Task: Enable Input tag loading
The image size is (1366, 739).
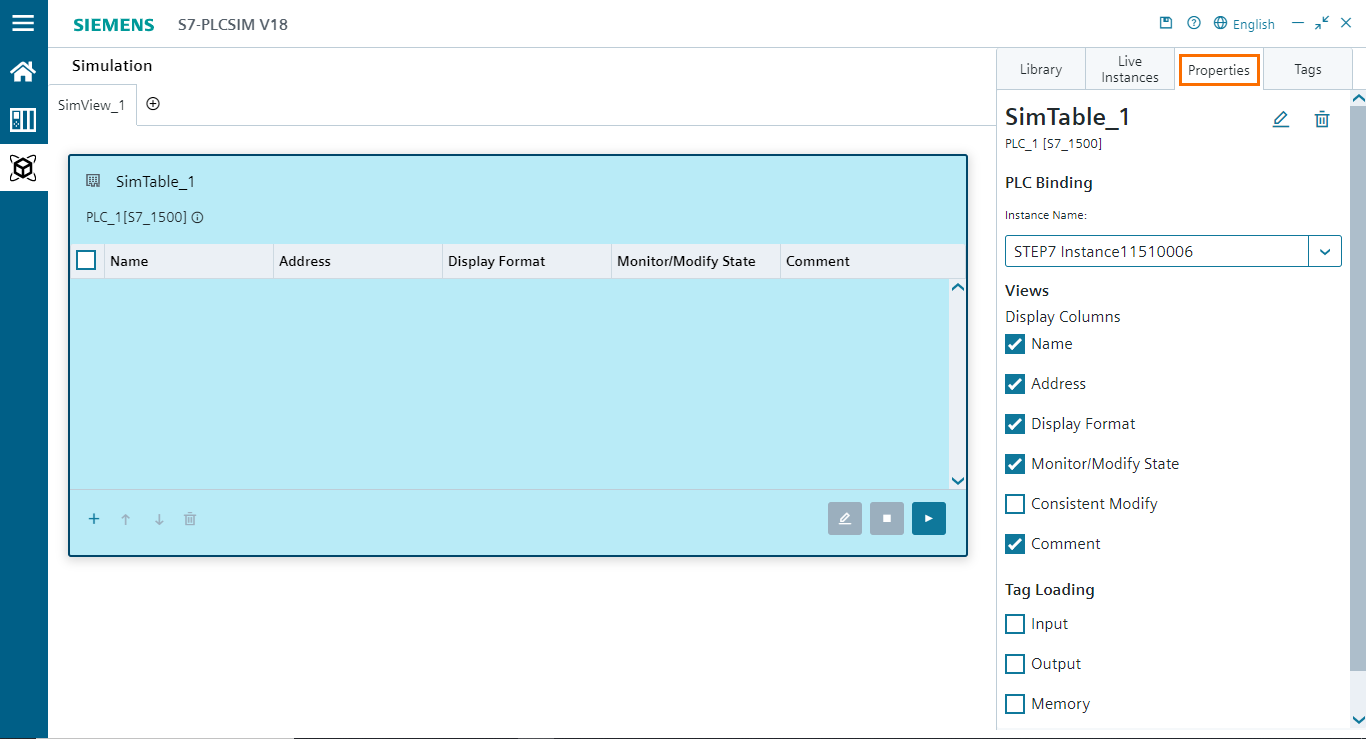Action: coord(1015,624)
